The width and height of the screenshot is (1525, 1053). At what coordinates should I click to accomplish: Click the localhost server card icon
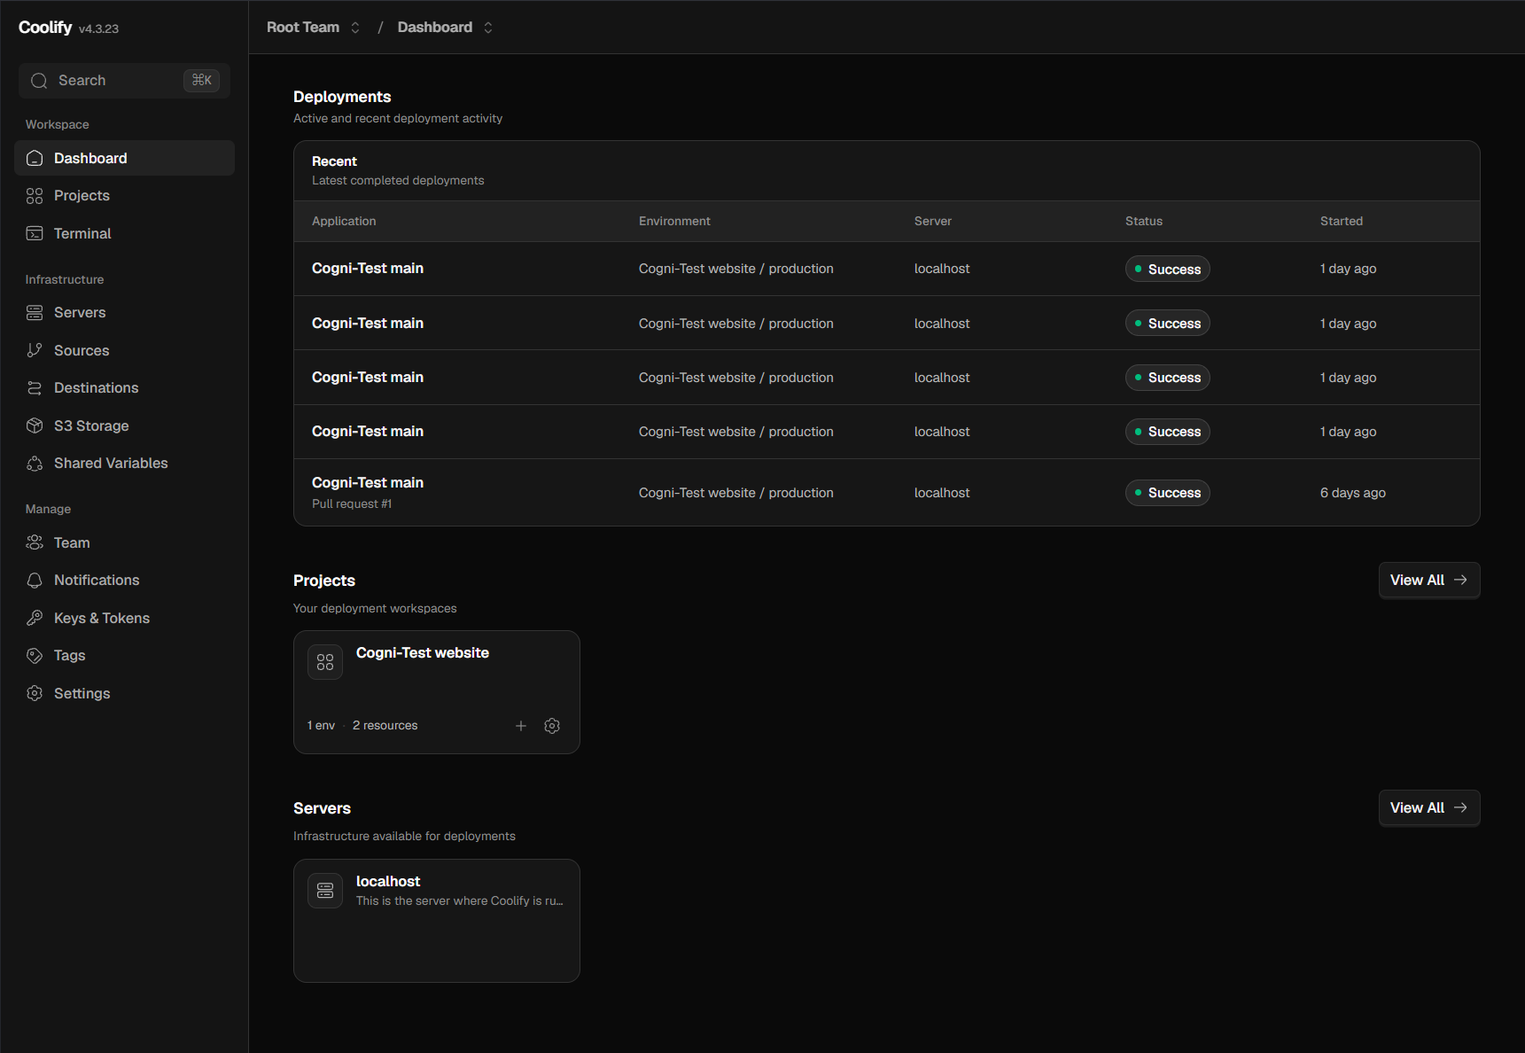click(325, 890)
